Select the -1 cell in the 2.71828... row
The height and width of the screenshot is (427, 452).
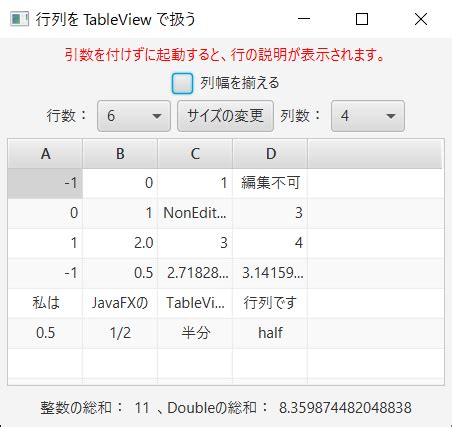click(x=45, y=273)
